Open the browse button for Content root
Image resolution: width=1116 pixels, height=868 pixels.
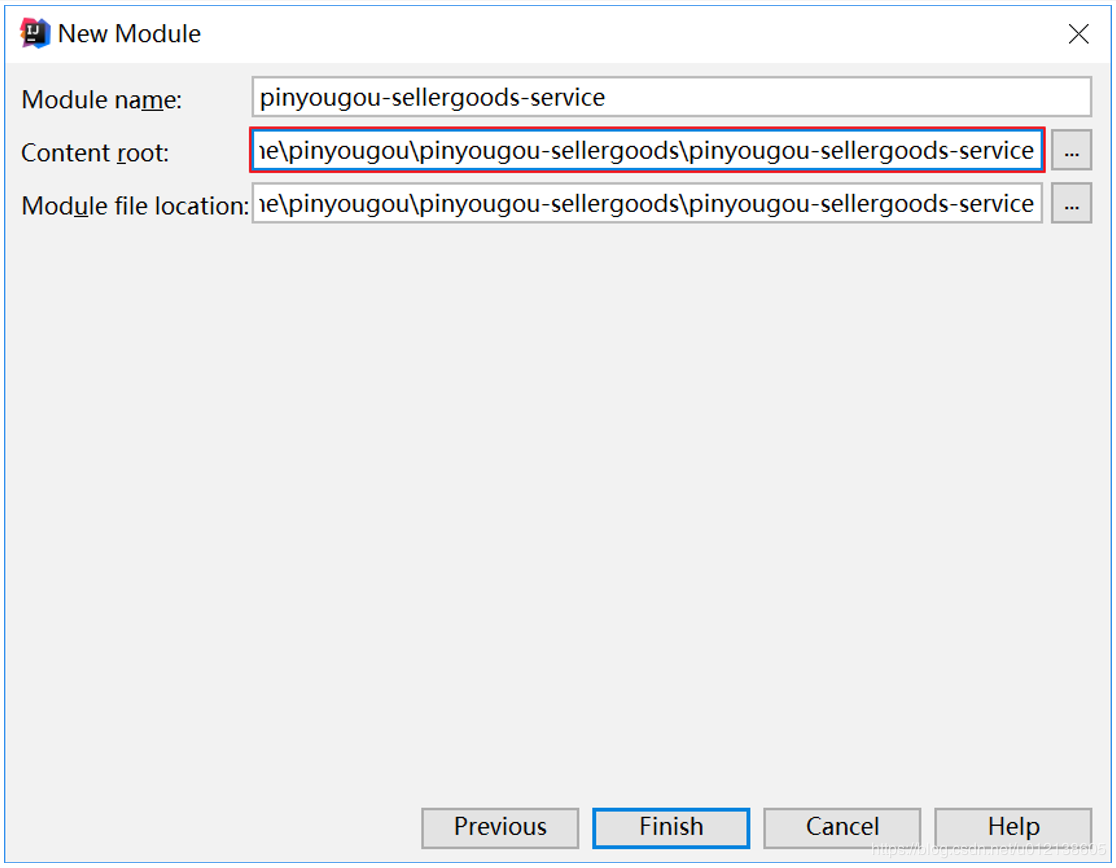1071,151
